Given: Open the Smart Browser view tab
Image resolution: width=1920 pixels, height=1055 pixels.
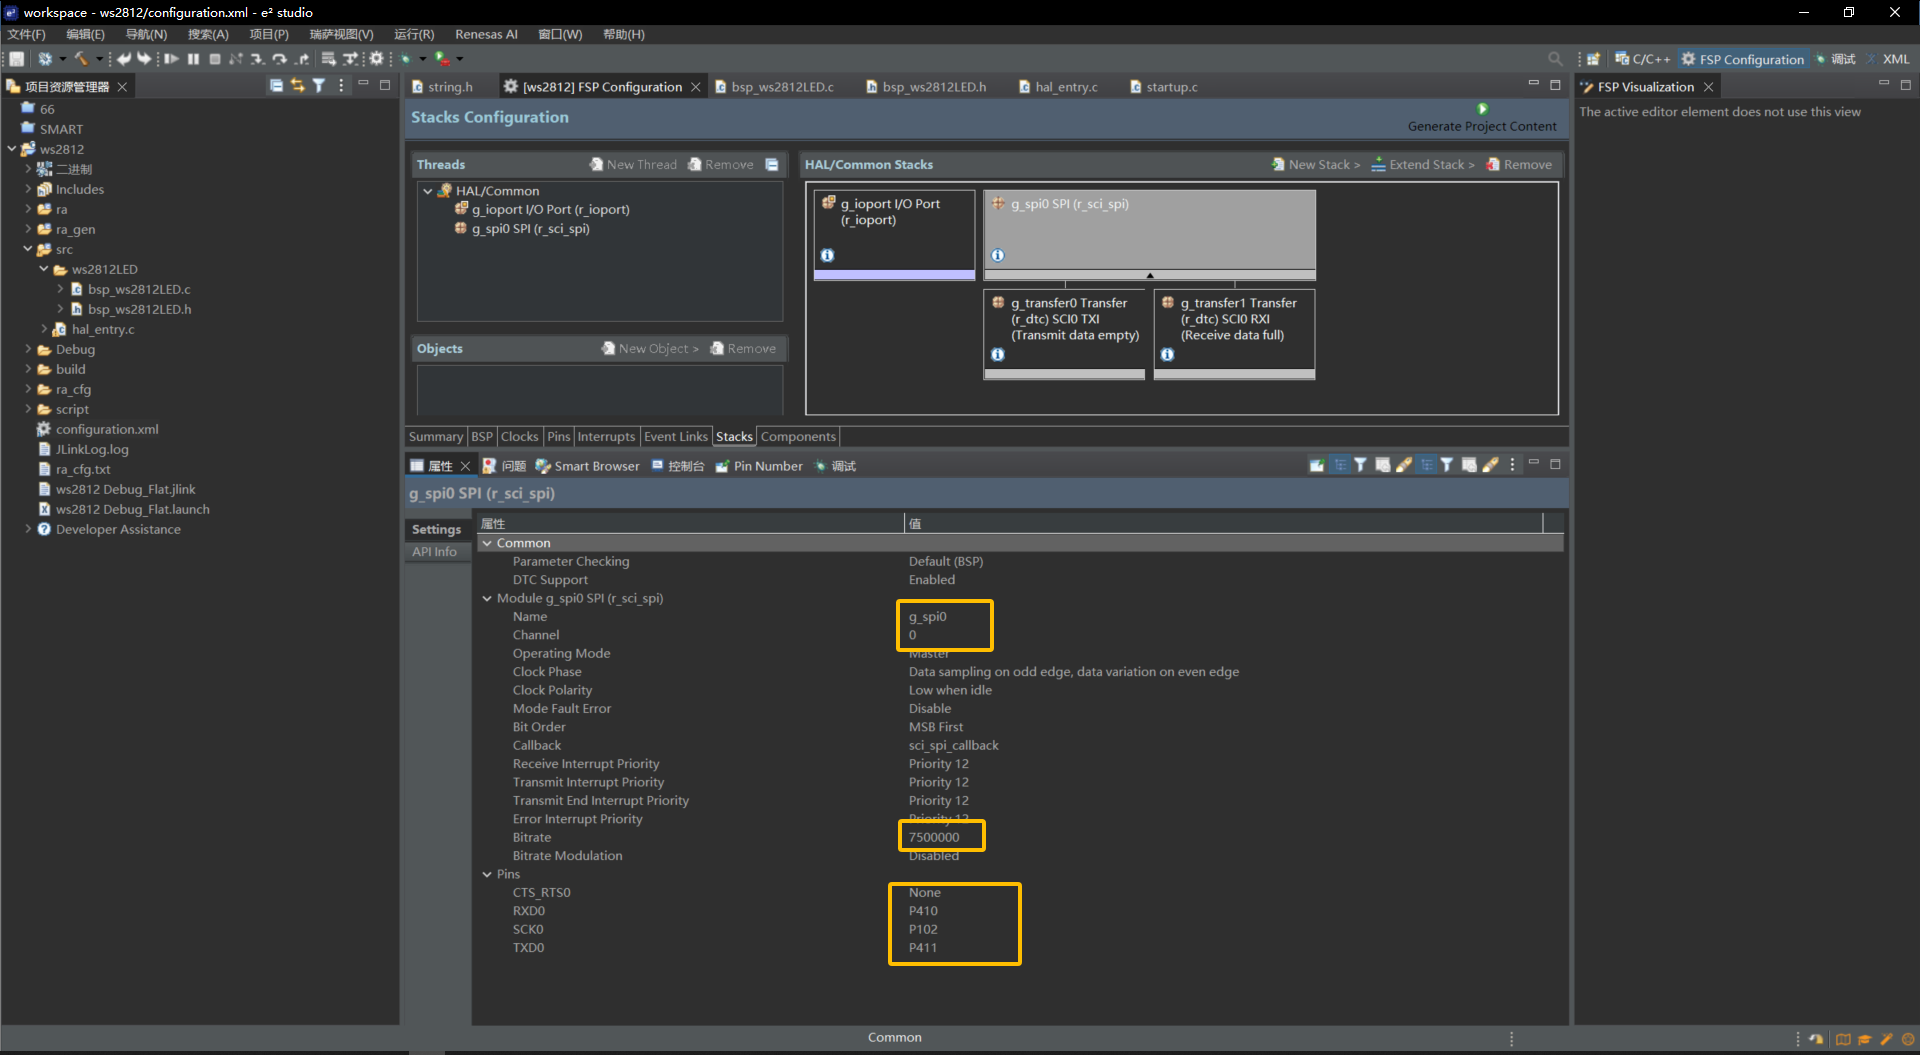Looking at the screenshot, I should pos(587,466).
